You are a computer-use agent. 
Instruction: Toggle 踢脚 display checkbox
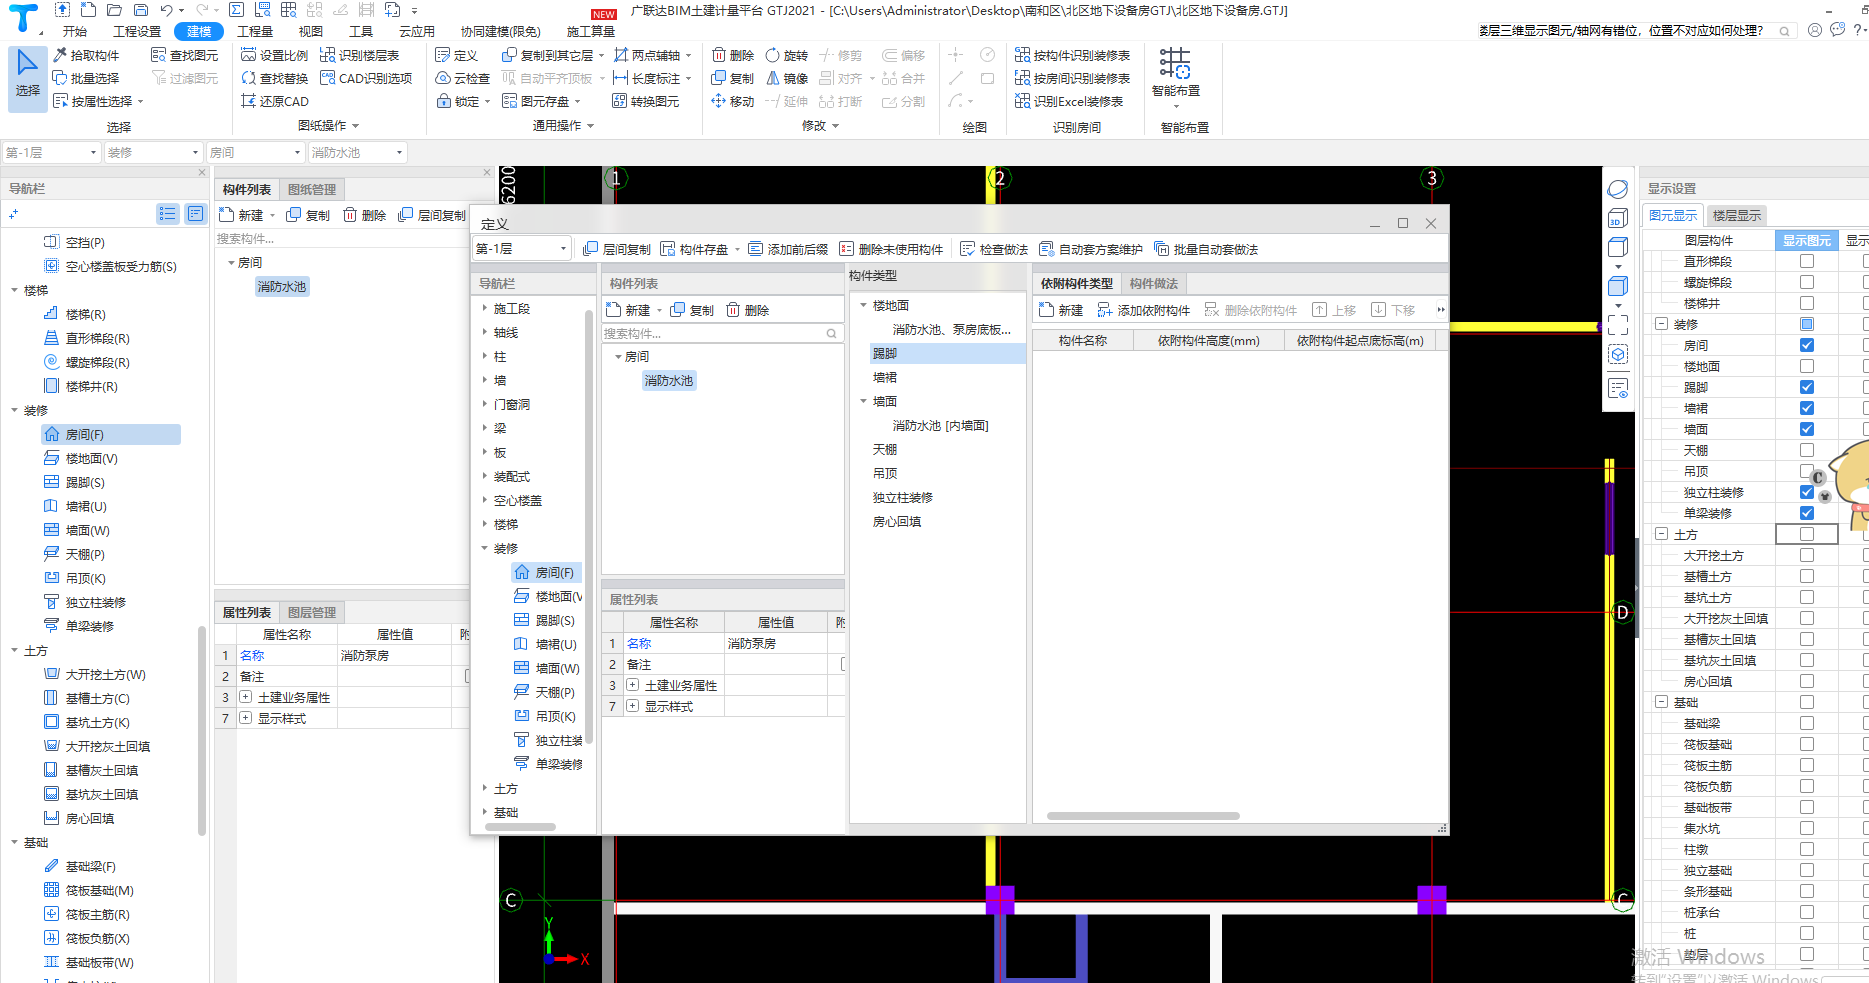pyautogui.click(x=1806, y=387)
